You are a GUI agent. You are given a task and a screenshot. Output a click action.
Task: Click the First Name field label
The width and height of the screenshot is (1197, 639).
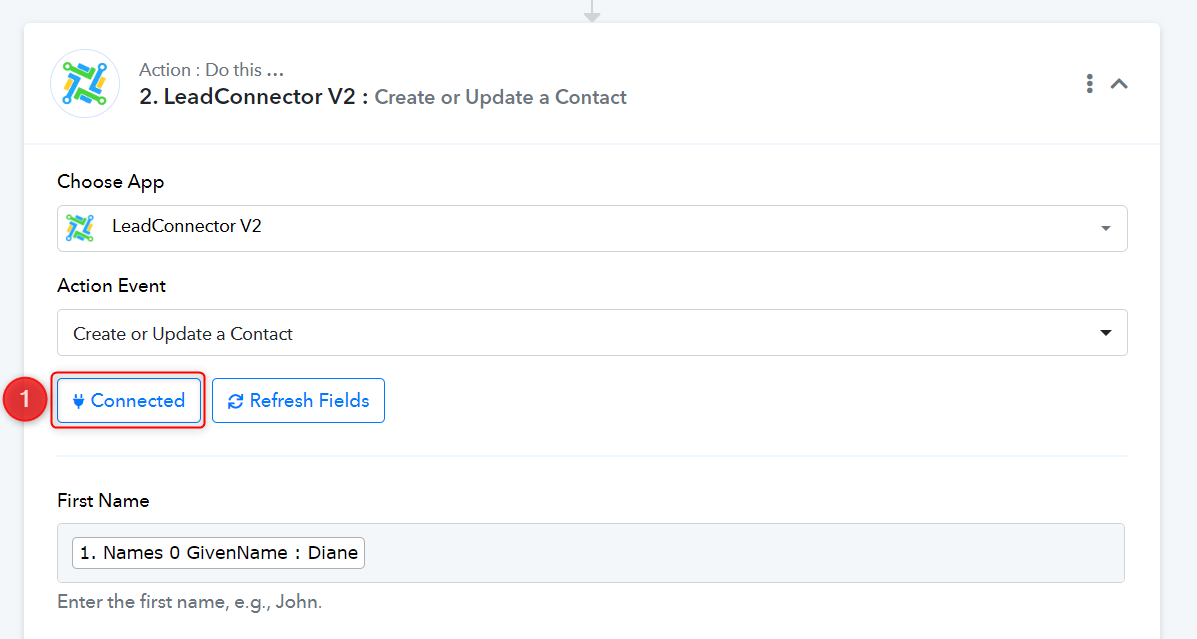tap(103, 501)
